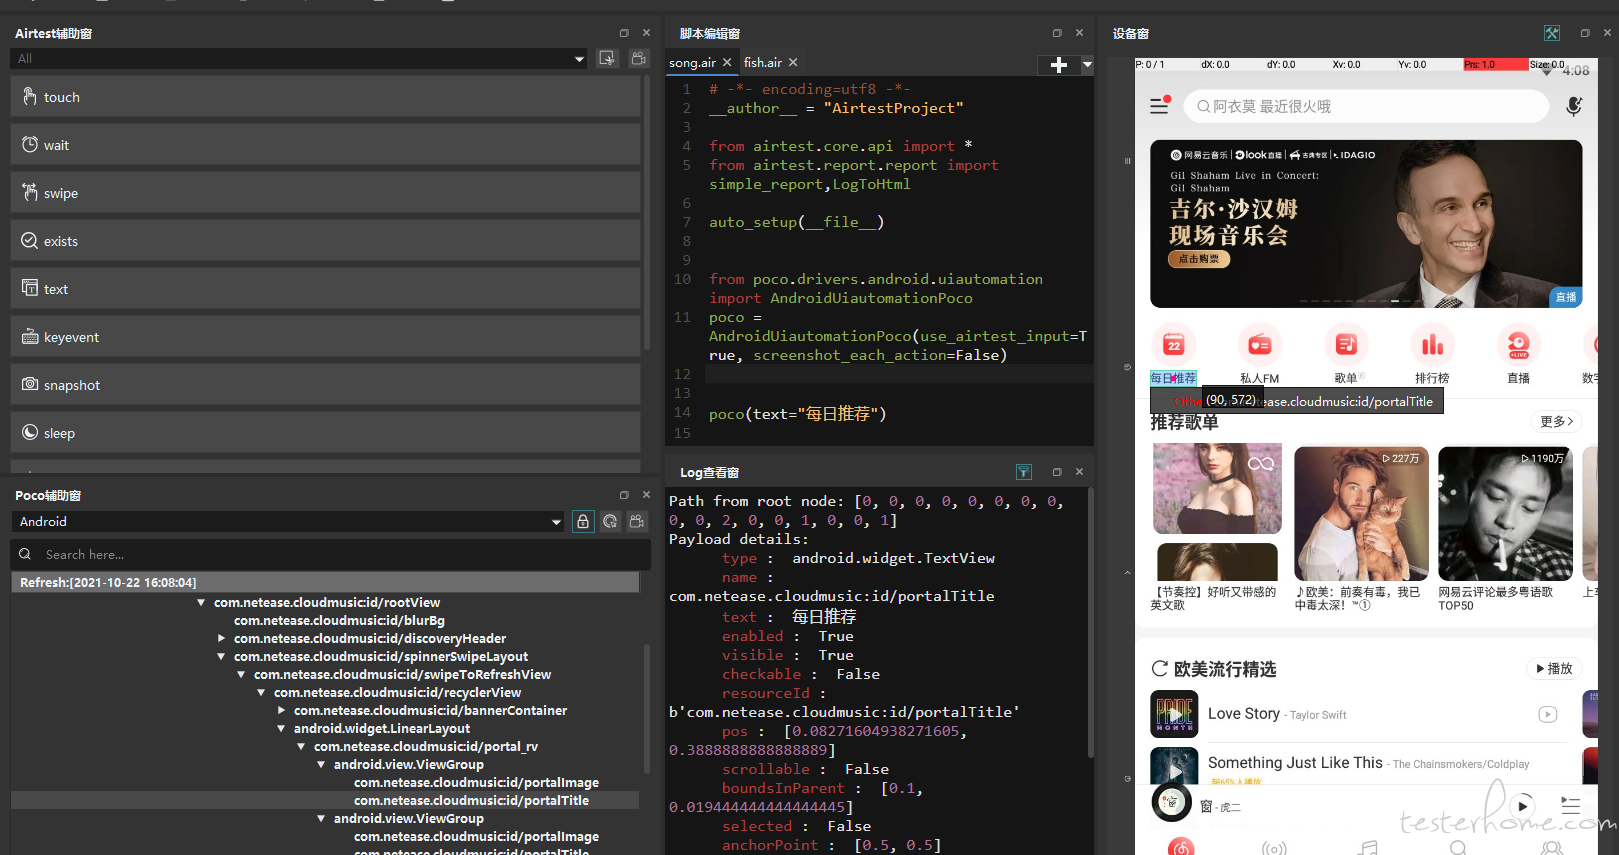Open the playlist thumbnail with 1190万 plays
Viewport: 1619px width, 855px height.
1505,513
